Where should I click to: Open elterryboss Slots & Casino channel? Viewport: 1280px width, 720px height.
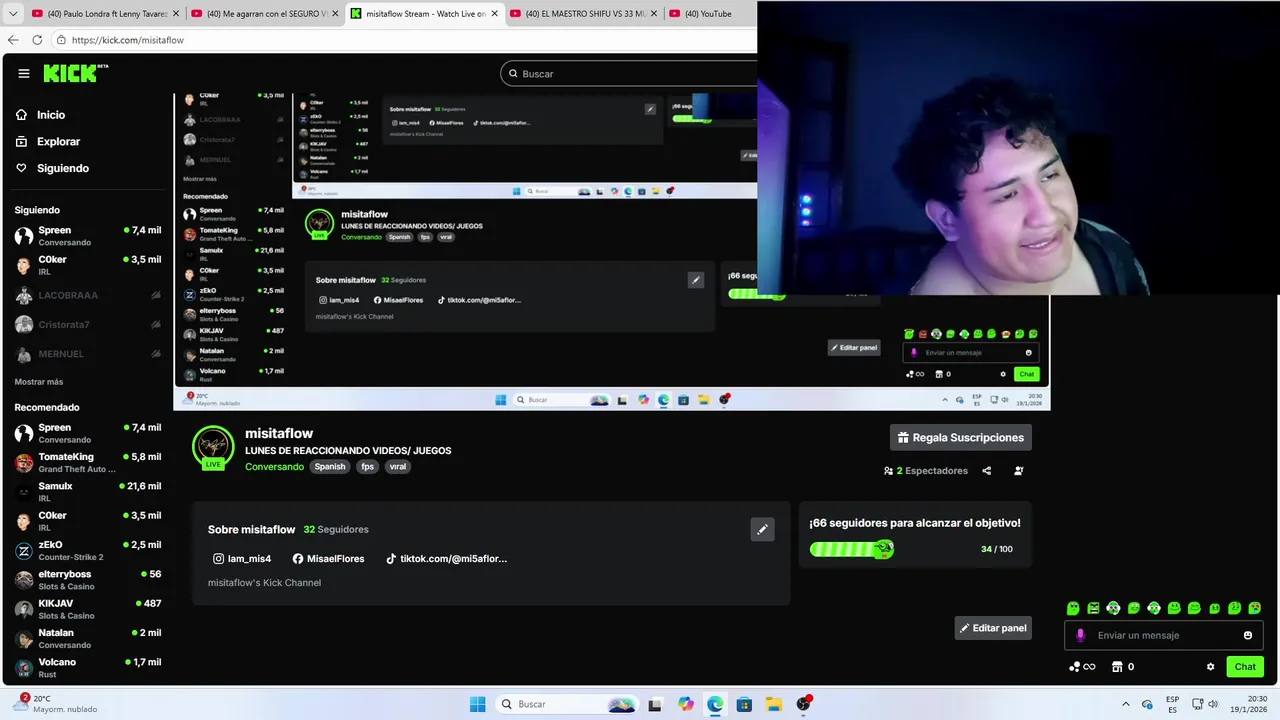coord(88,579)
